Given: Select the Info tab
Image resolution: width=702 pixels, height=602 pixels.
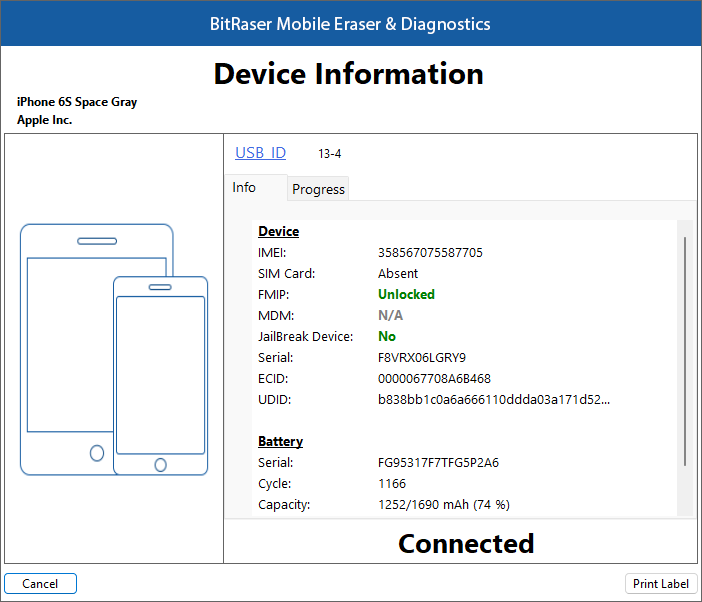Looking at the screenshot, I should [x=256, y=188].
